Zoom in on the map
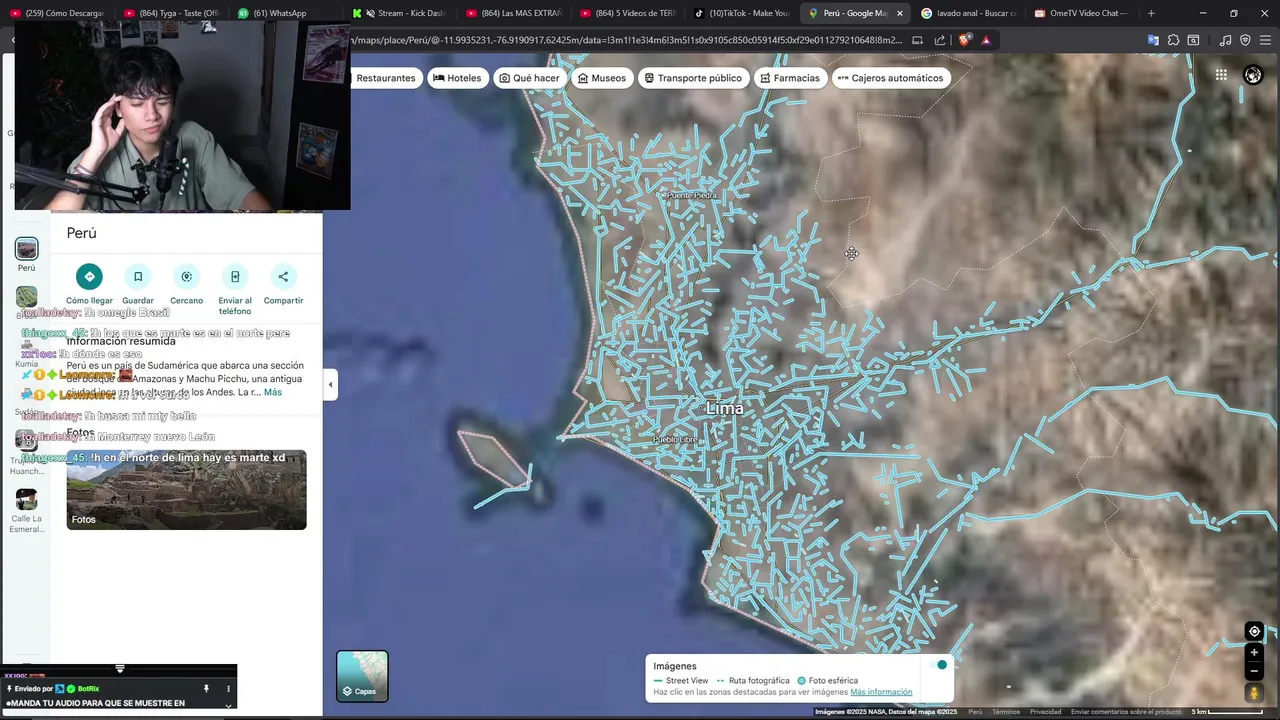 coord(1254,653)
